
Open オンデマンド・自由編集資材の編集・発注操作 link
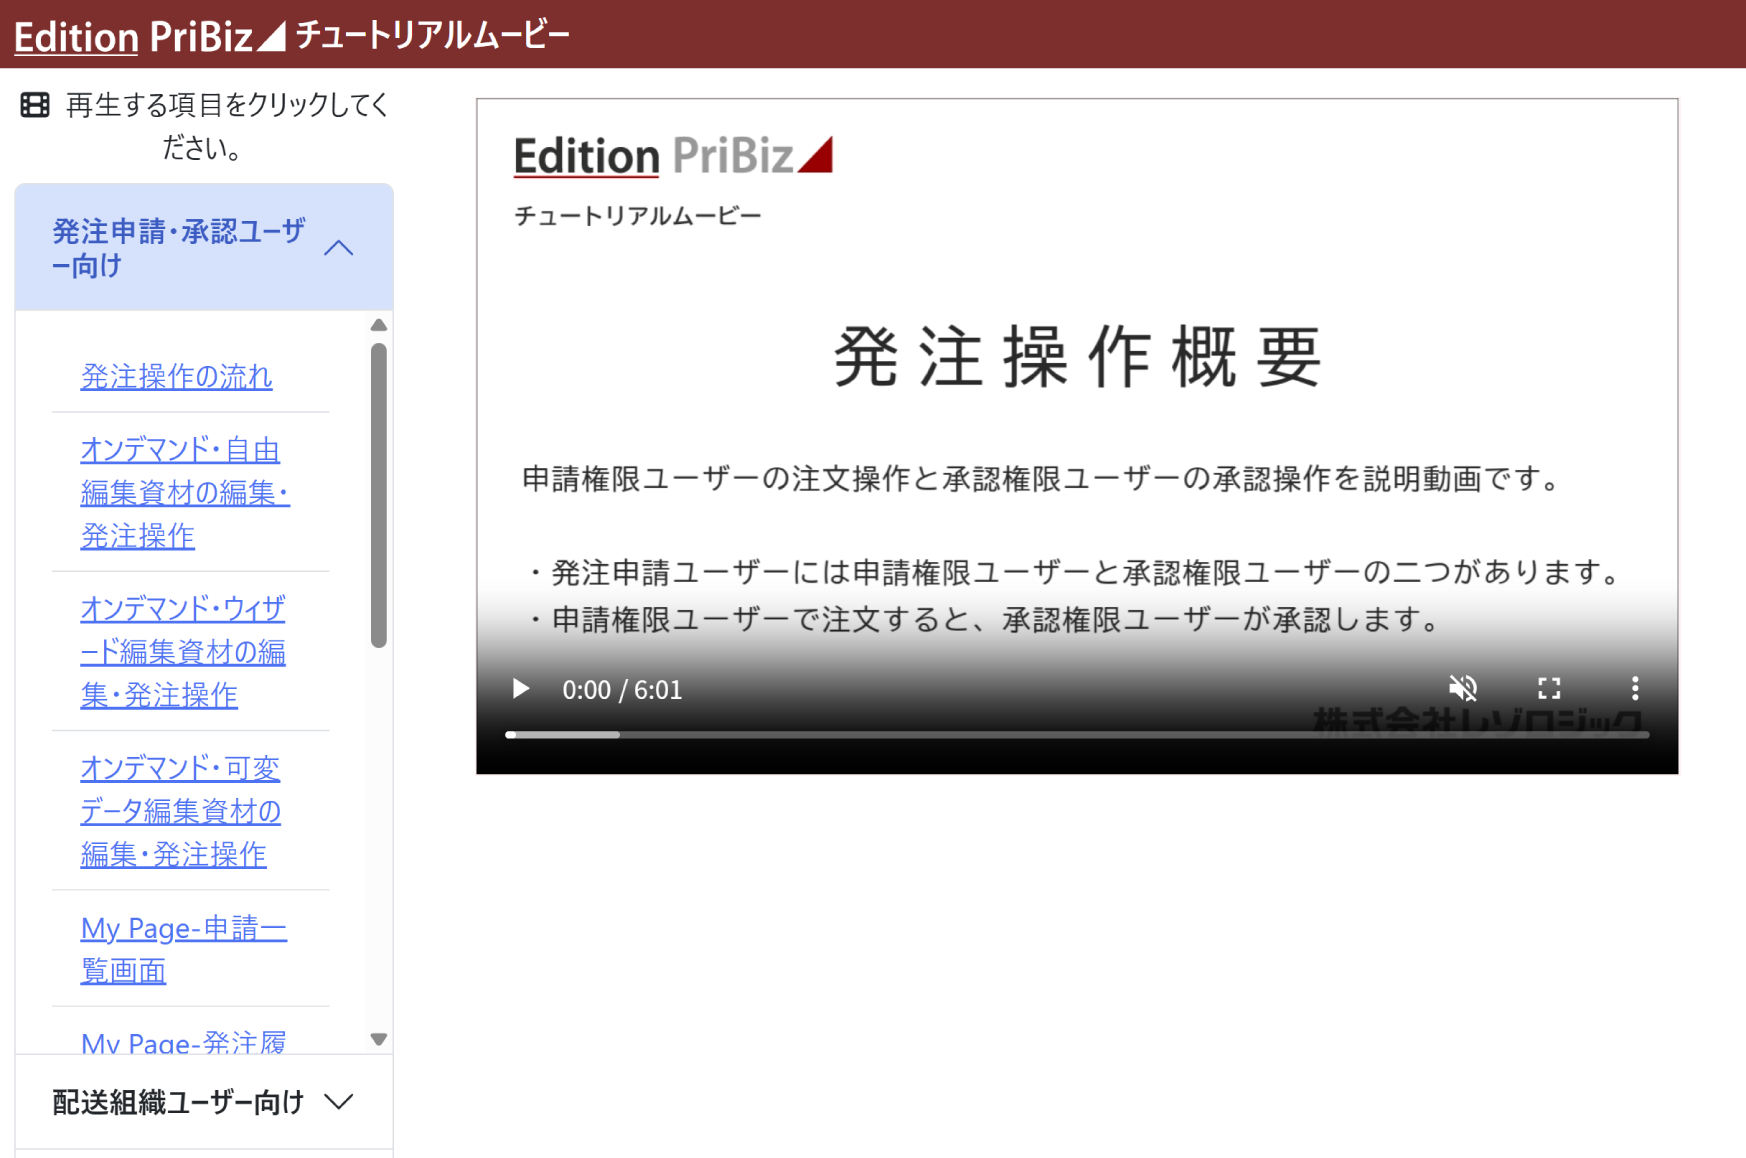pos(185,492)
